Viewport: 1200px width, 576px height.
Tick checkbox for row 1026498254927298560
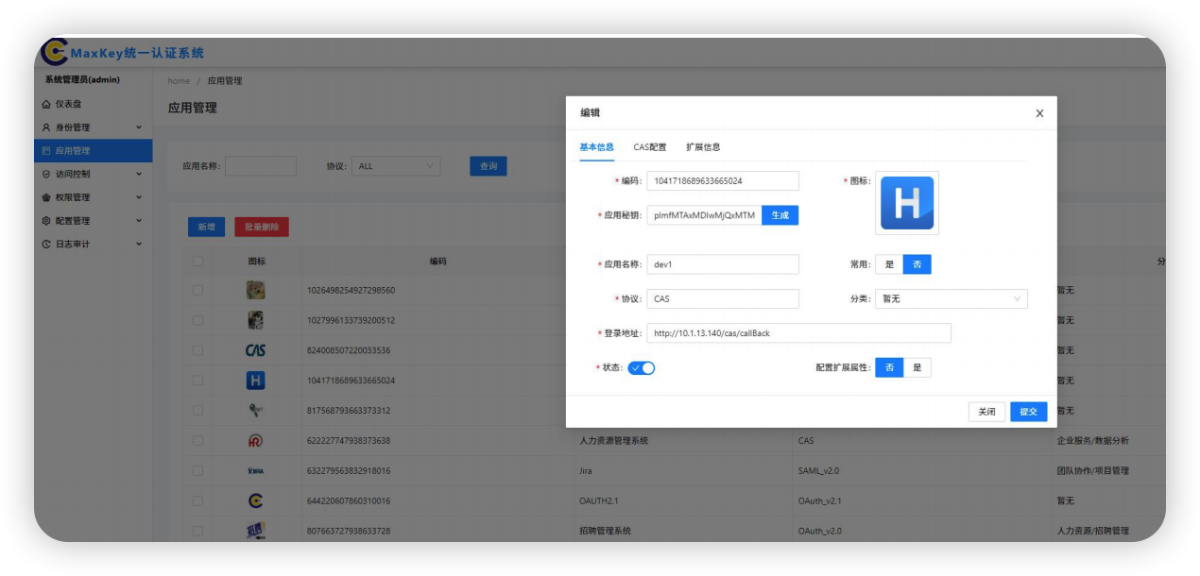tap(197, 290)
